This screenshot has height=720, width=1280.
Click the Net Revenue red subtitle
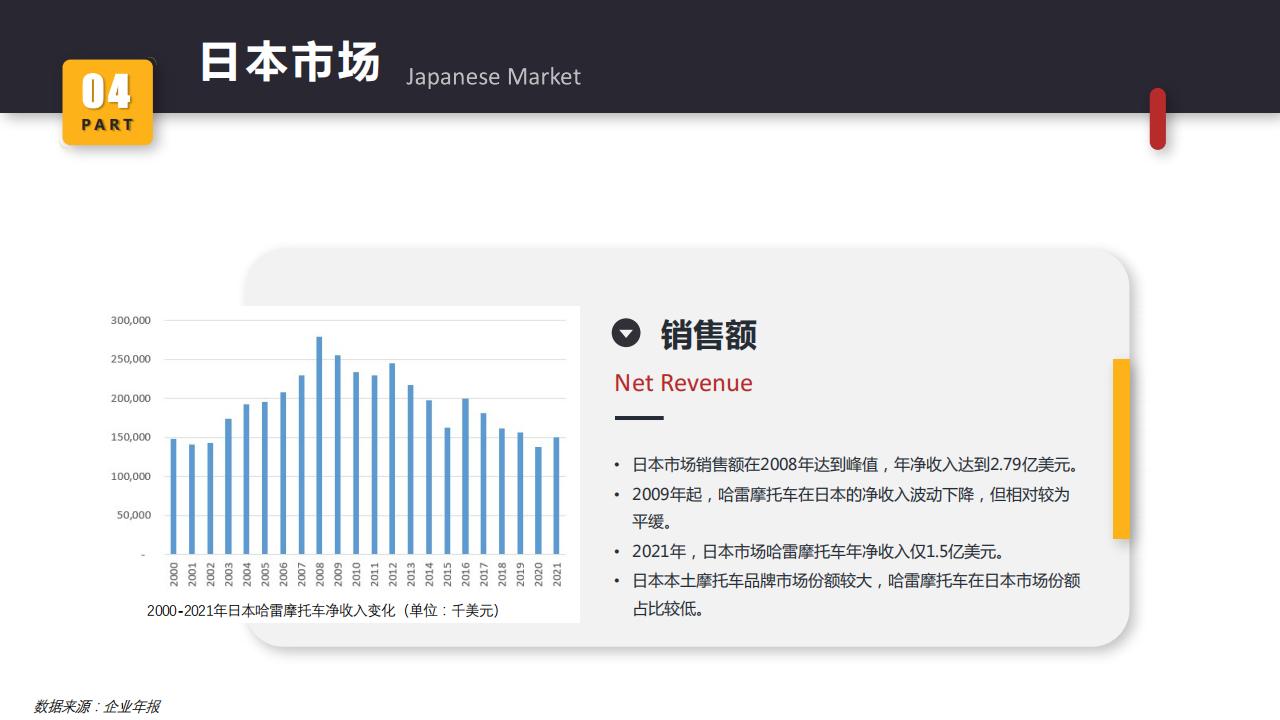tap(684, 383)
